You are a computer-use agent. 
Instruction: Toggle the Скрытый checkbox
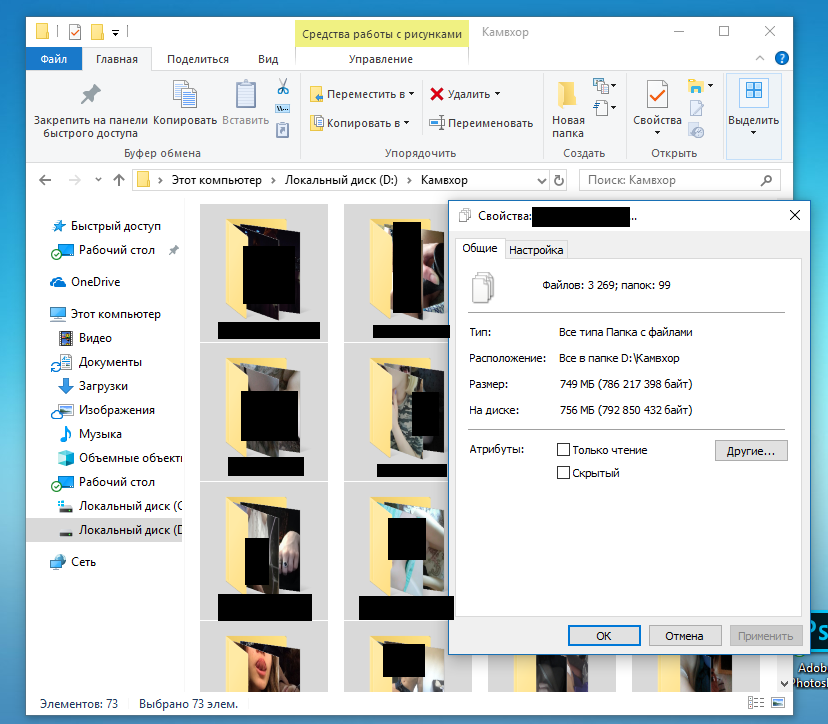(x=563, y=473)
